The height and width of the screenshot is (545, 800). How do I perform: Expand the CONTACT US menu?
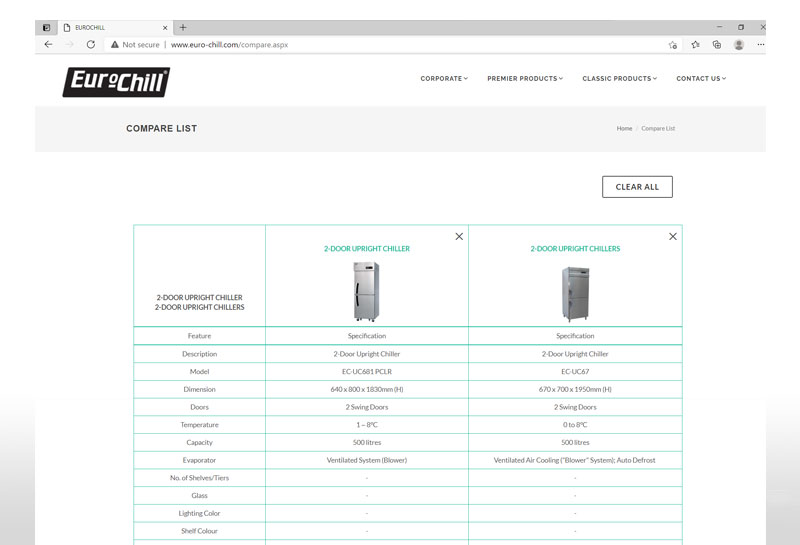coord(701,79)
